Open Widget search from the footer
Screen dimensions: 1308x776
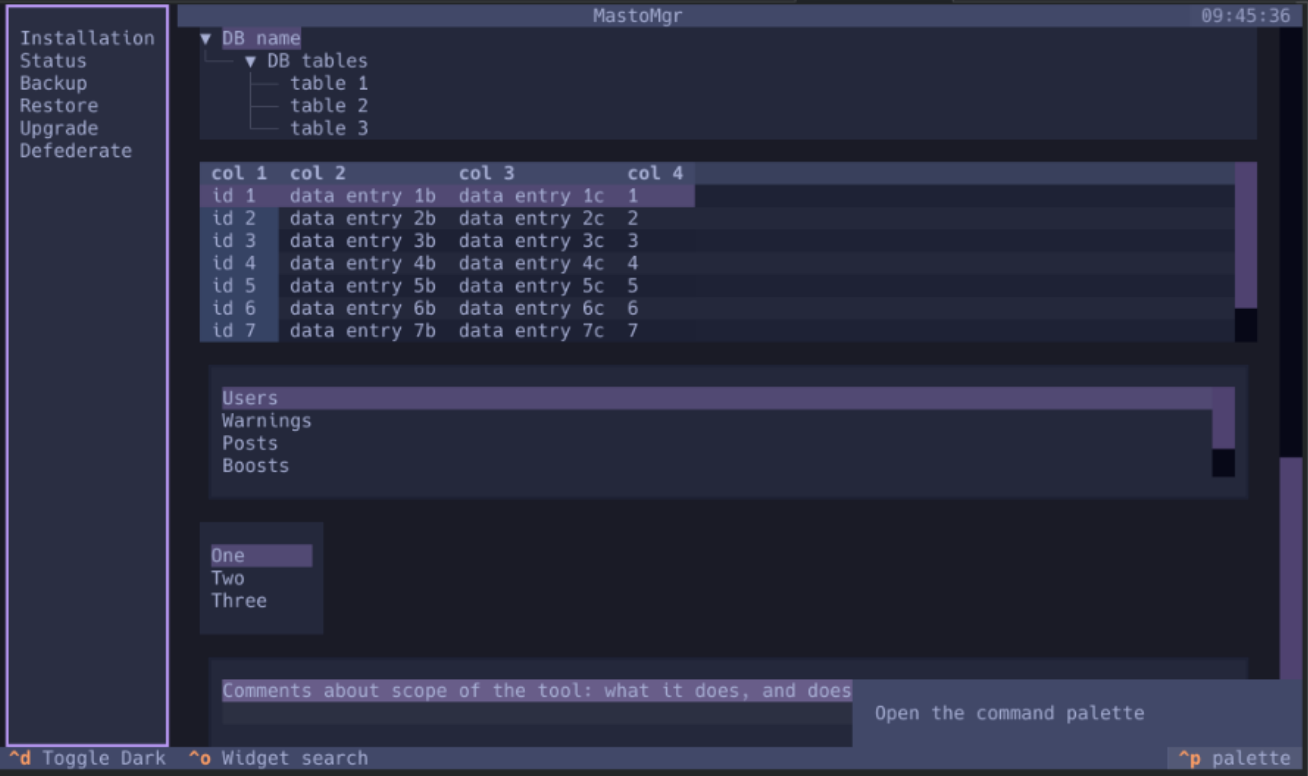(x=279, y=758)
